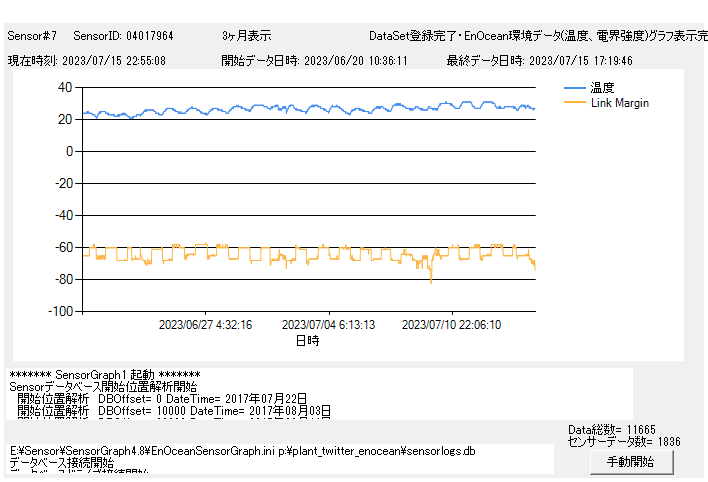Click the DataSet登録完了 status message
Screen dimensions: 708x482
[536, 35]
